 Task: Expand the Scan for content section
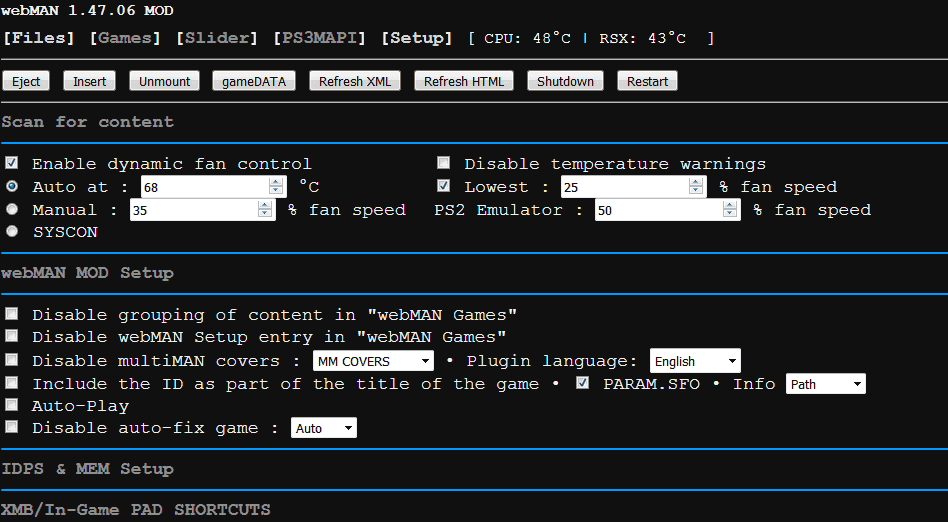coord(88,122)
